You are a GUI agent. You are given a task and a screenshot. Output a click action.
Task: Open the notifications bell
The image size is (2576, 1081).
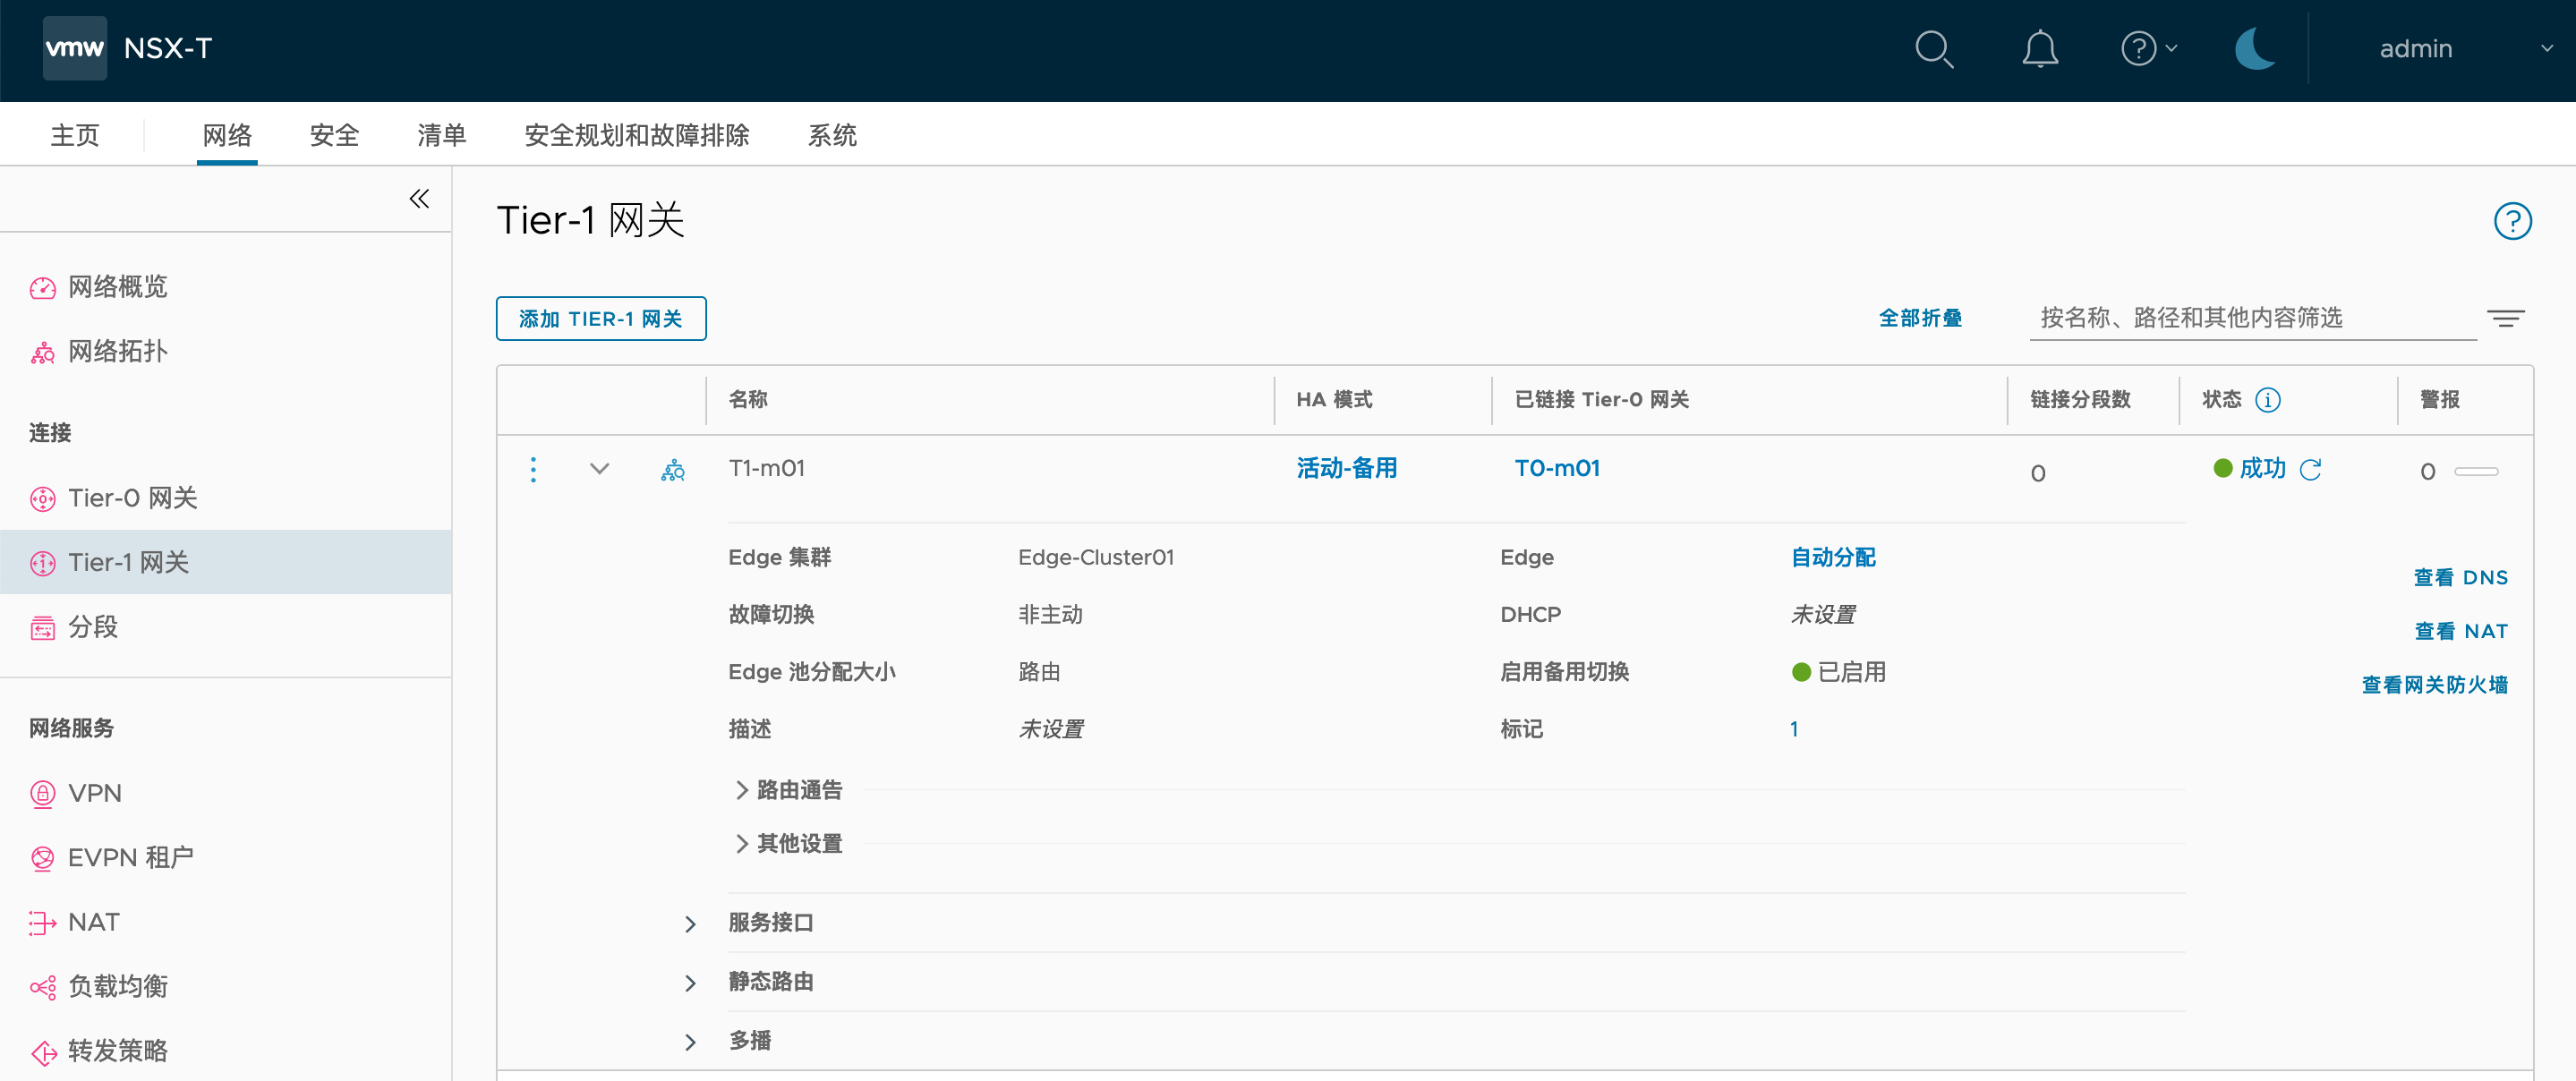tap(2039, 49)
